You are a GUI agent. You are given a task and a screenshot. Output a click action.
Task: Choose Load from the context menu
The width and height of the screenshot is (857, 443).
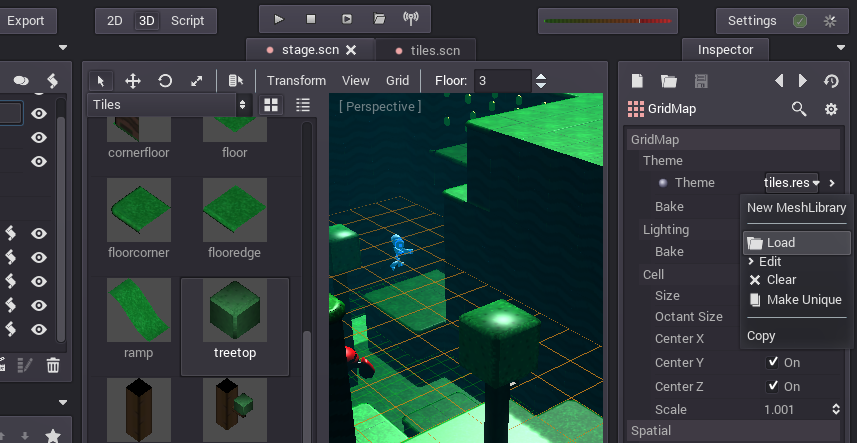[x=781, y=243]
